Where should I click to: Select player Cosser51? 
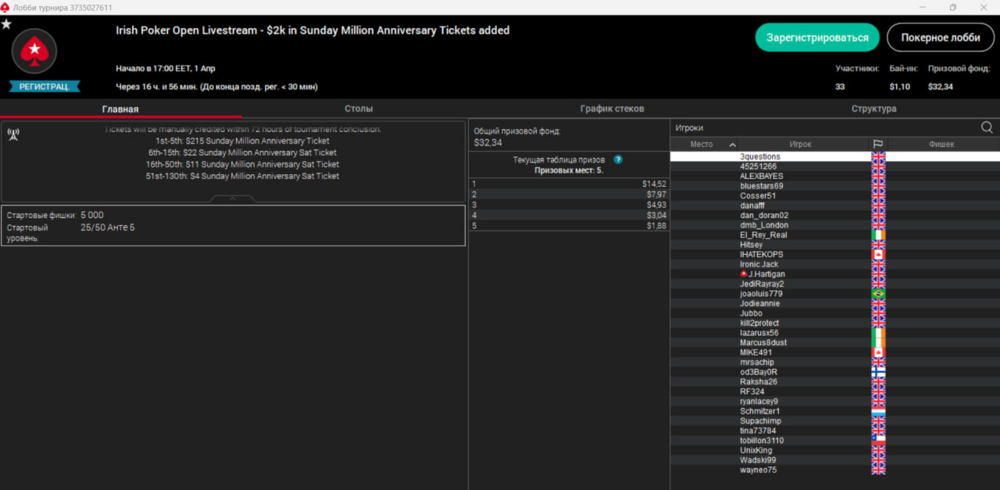(758, 196)
